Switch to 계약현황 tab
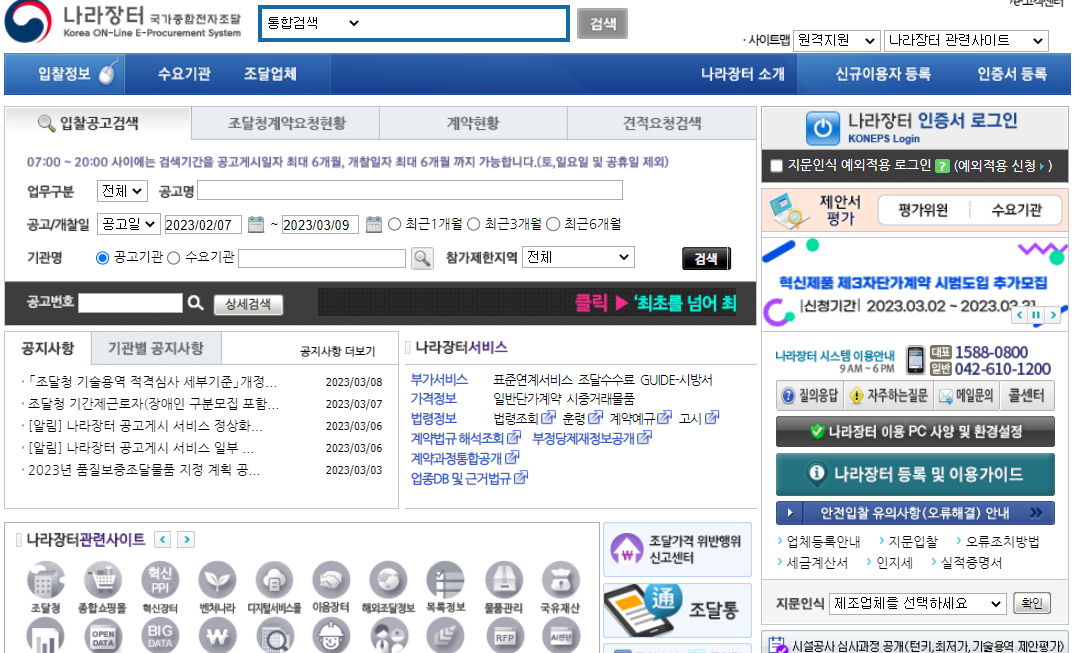 coord(473,123)
